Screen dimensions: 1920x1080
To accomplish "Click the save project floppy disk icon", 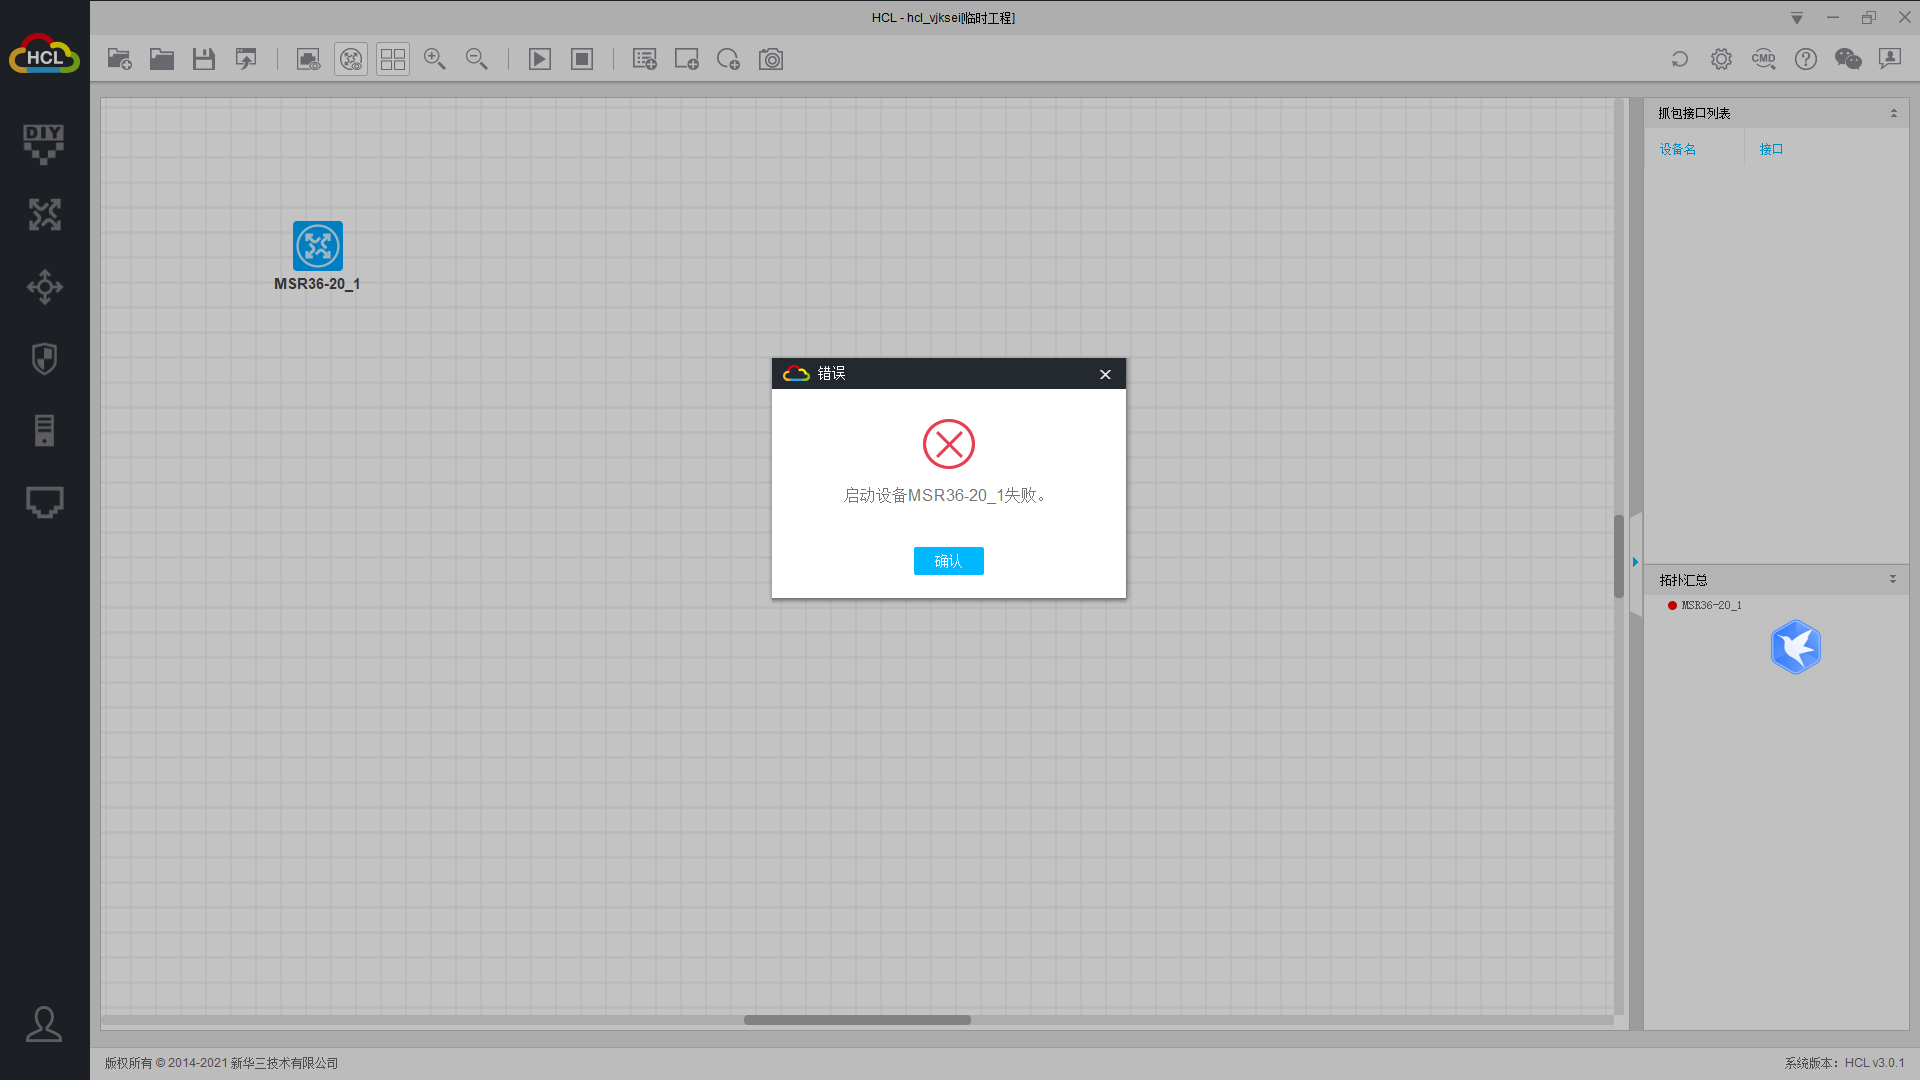I will (x=204, y=59).
